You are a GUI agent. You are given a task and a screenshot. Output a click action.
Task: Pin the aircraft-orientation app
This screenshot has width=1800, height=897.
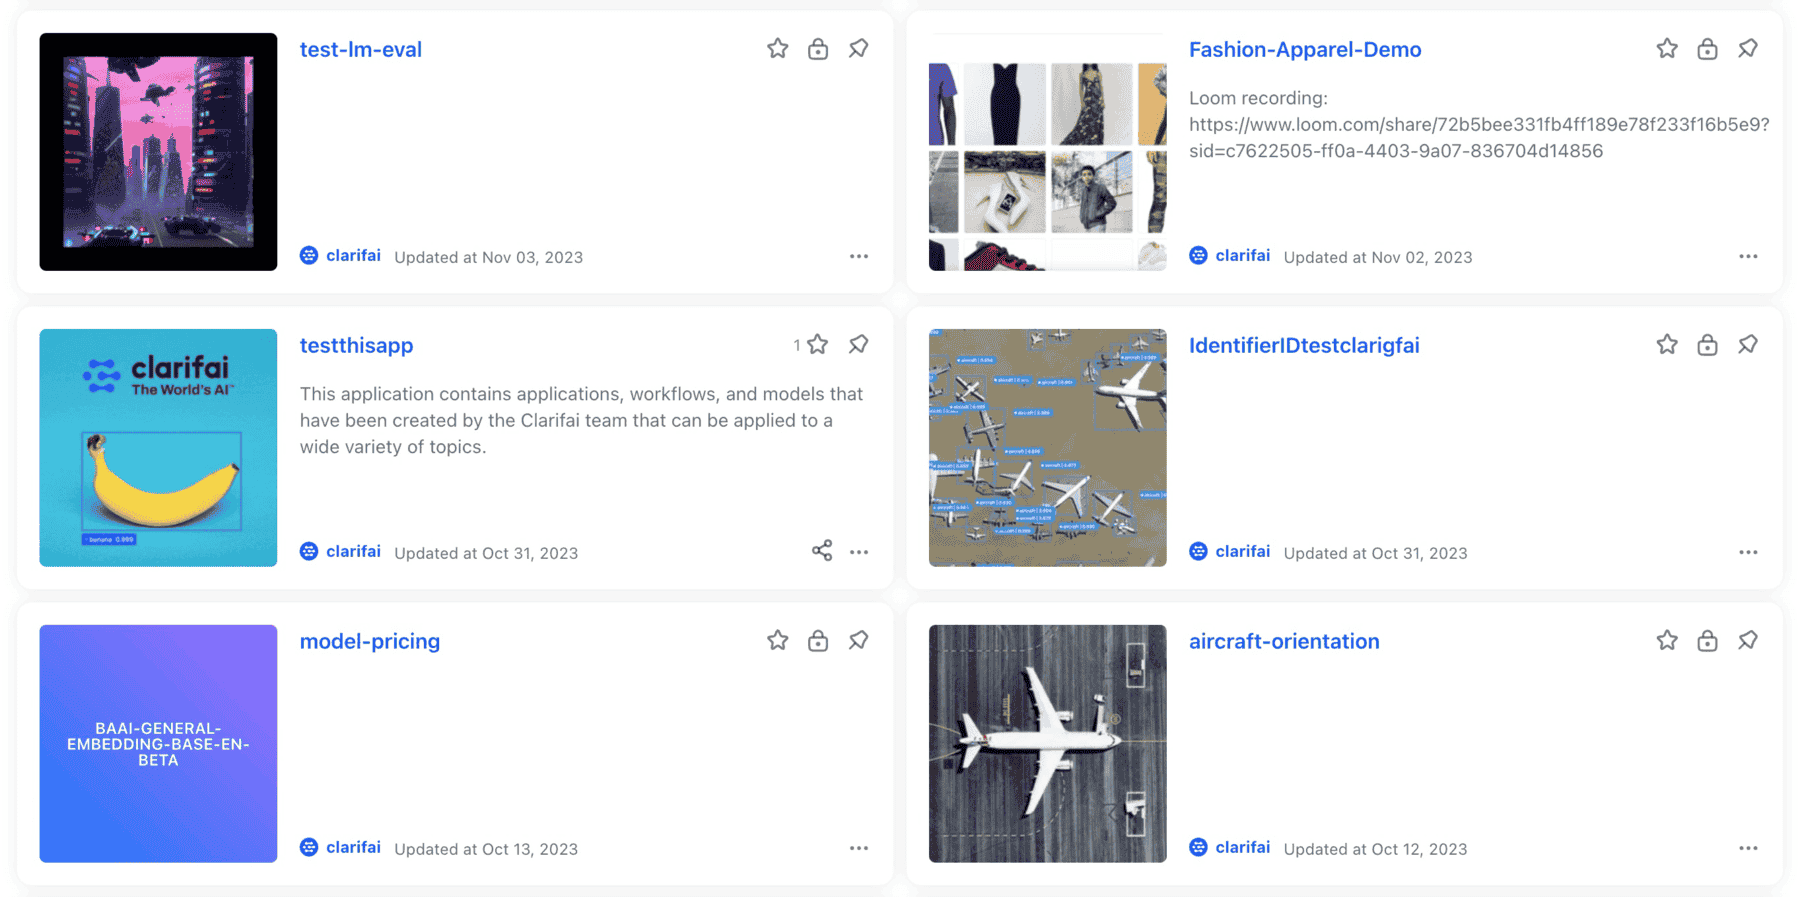[x=1747, y=640]
